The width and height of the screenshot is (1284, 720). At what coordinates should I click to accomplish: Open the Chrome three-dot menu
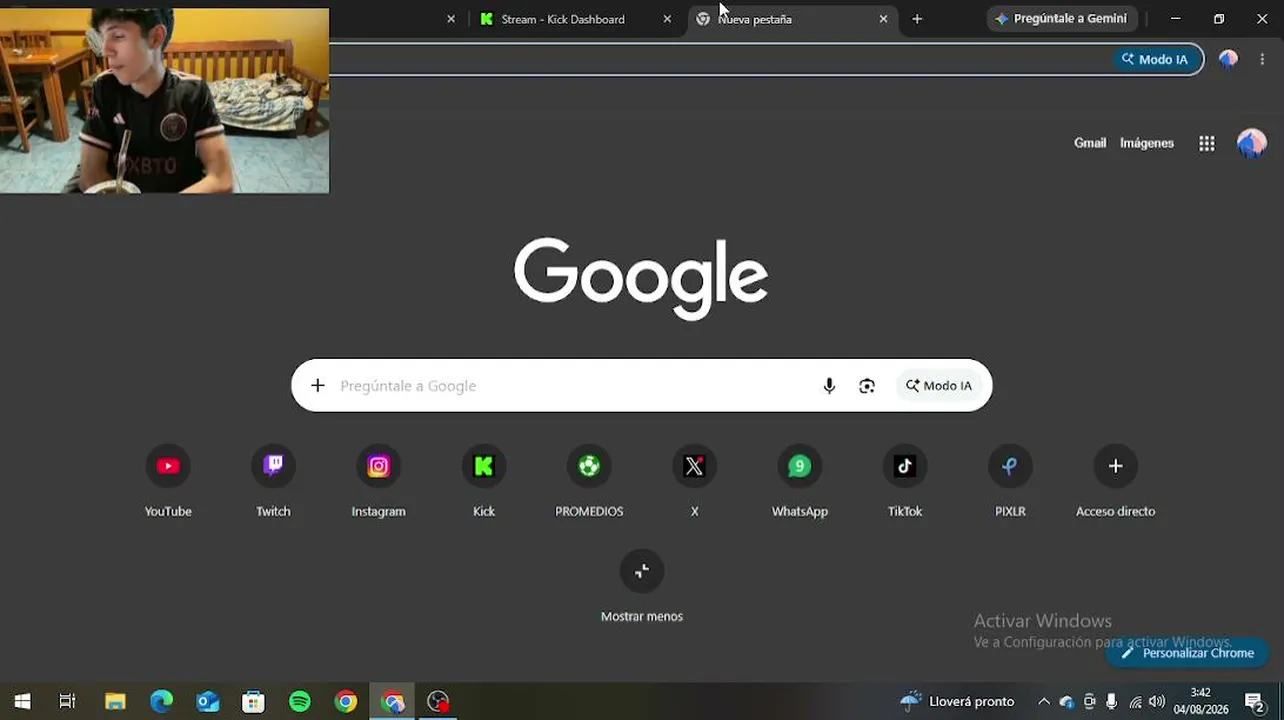[x=1263, y=59]
